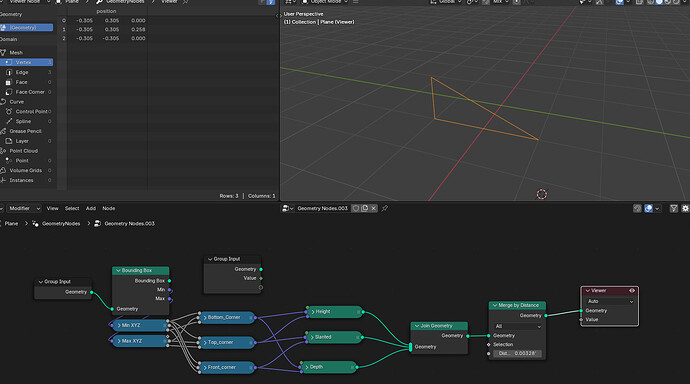Expand the Front_corner node
This screenshot has height=384, width=690.
pyautogui.click(x=205, y=367)
